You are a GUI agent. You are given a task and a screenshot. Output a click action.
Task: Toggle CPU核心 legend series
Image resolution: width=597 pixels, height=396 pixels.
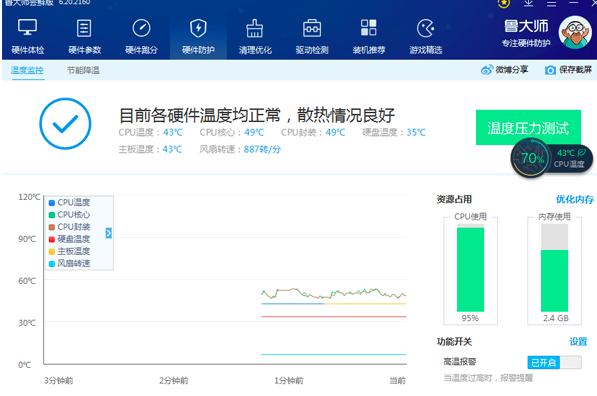tap(69, 215)
